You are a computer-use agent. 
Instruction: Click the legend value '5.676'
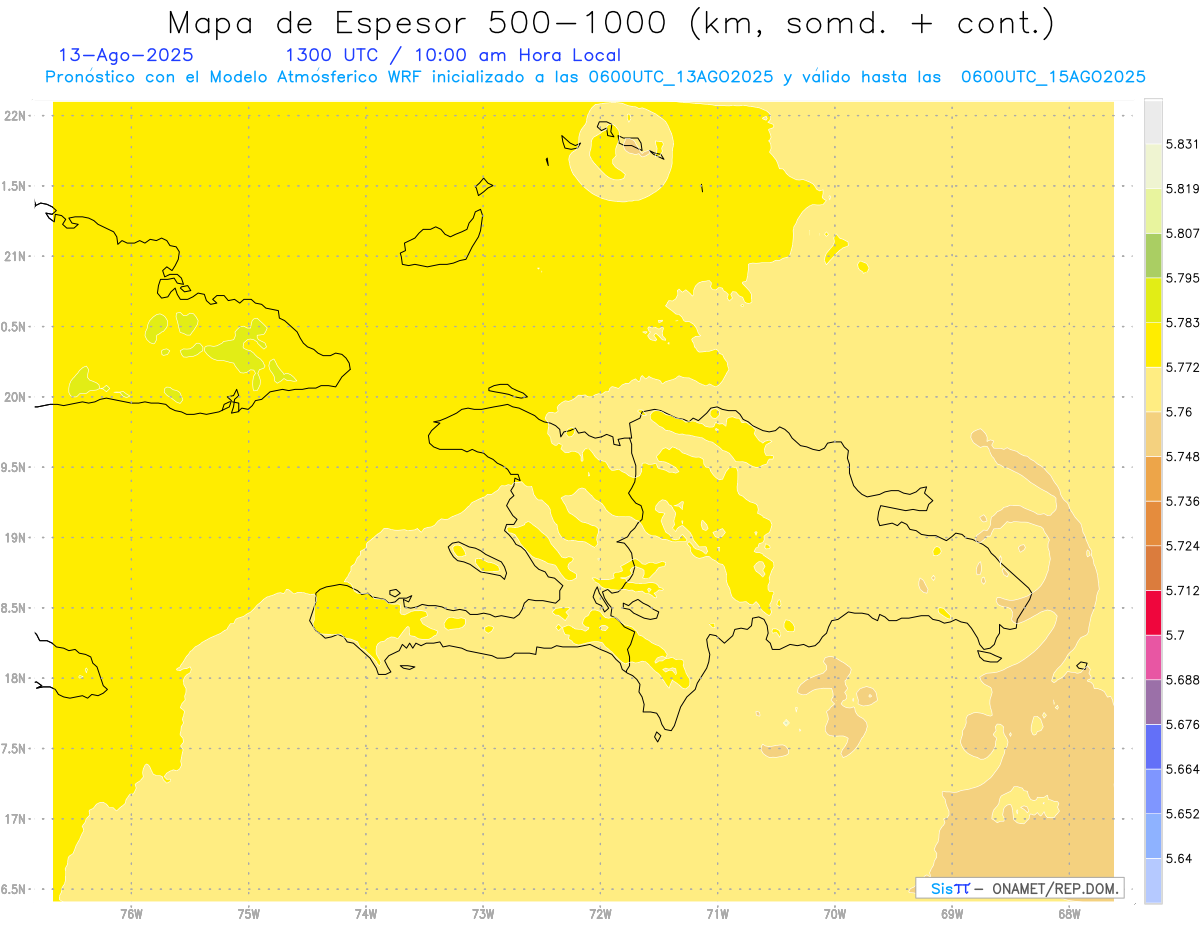[1182, 725]
